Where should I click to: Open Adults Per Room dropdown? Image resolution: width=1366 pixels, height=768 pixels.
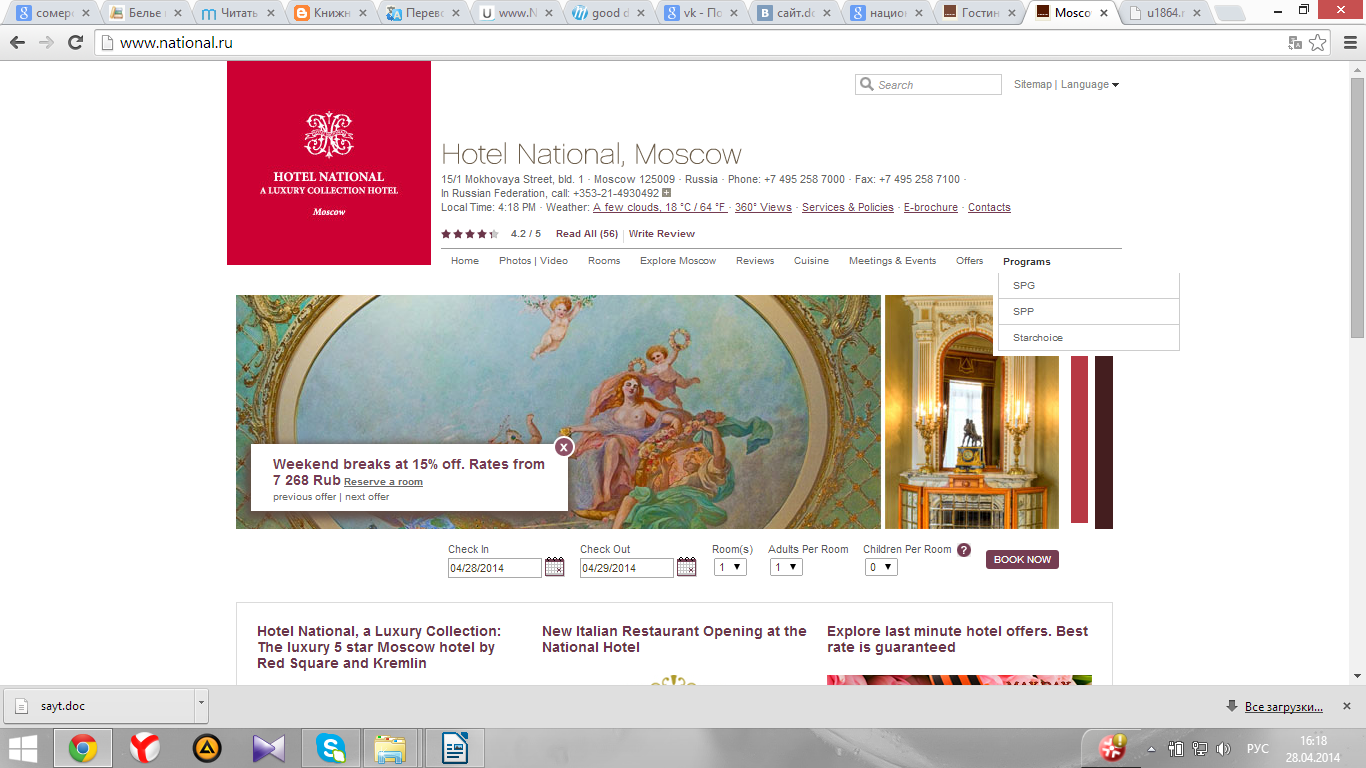coord(786,567)
